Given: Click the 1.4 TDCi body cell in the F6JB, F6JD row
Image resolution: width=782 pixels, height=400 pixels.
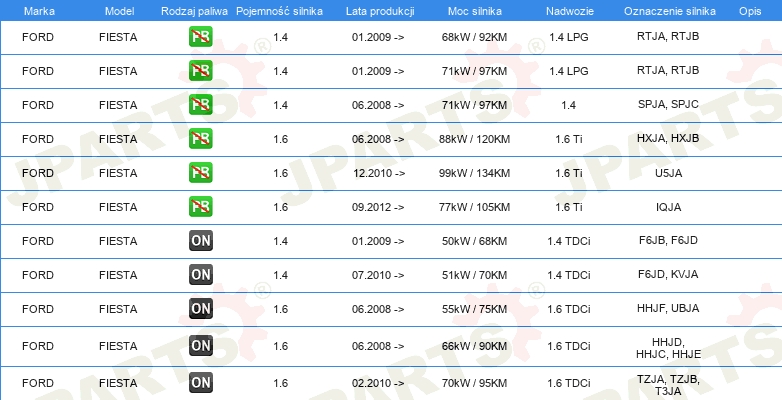Looking at the screenshot, I should [x=569, y=241].
